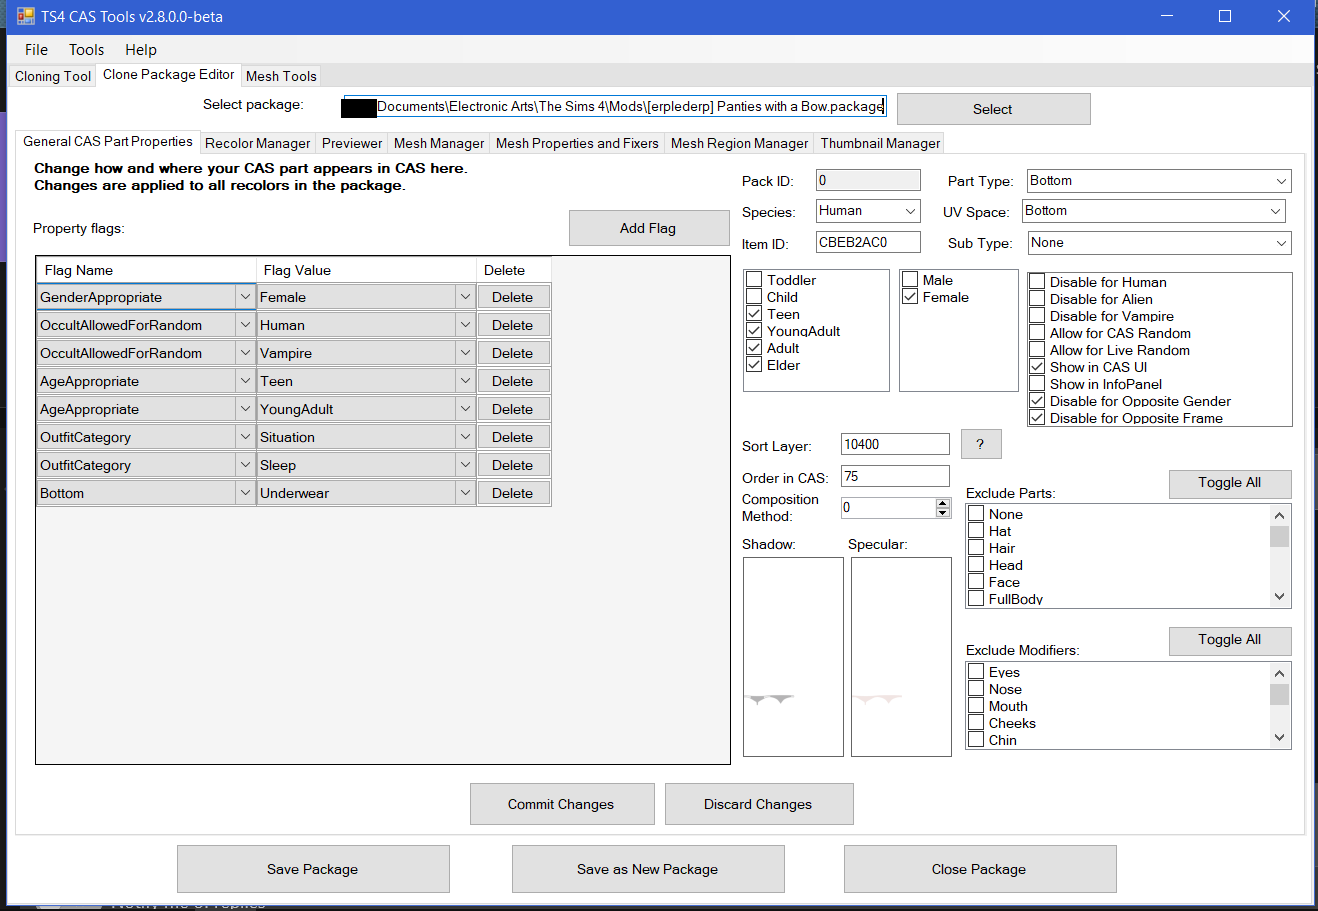Image resolution: width=1318 pixels, height=911 pixels.
Task: Open the Sub Type dropdown
Action: 1159,243
